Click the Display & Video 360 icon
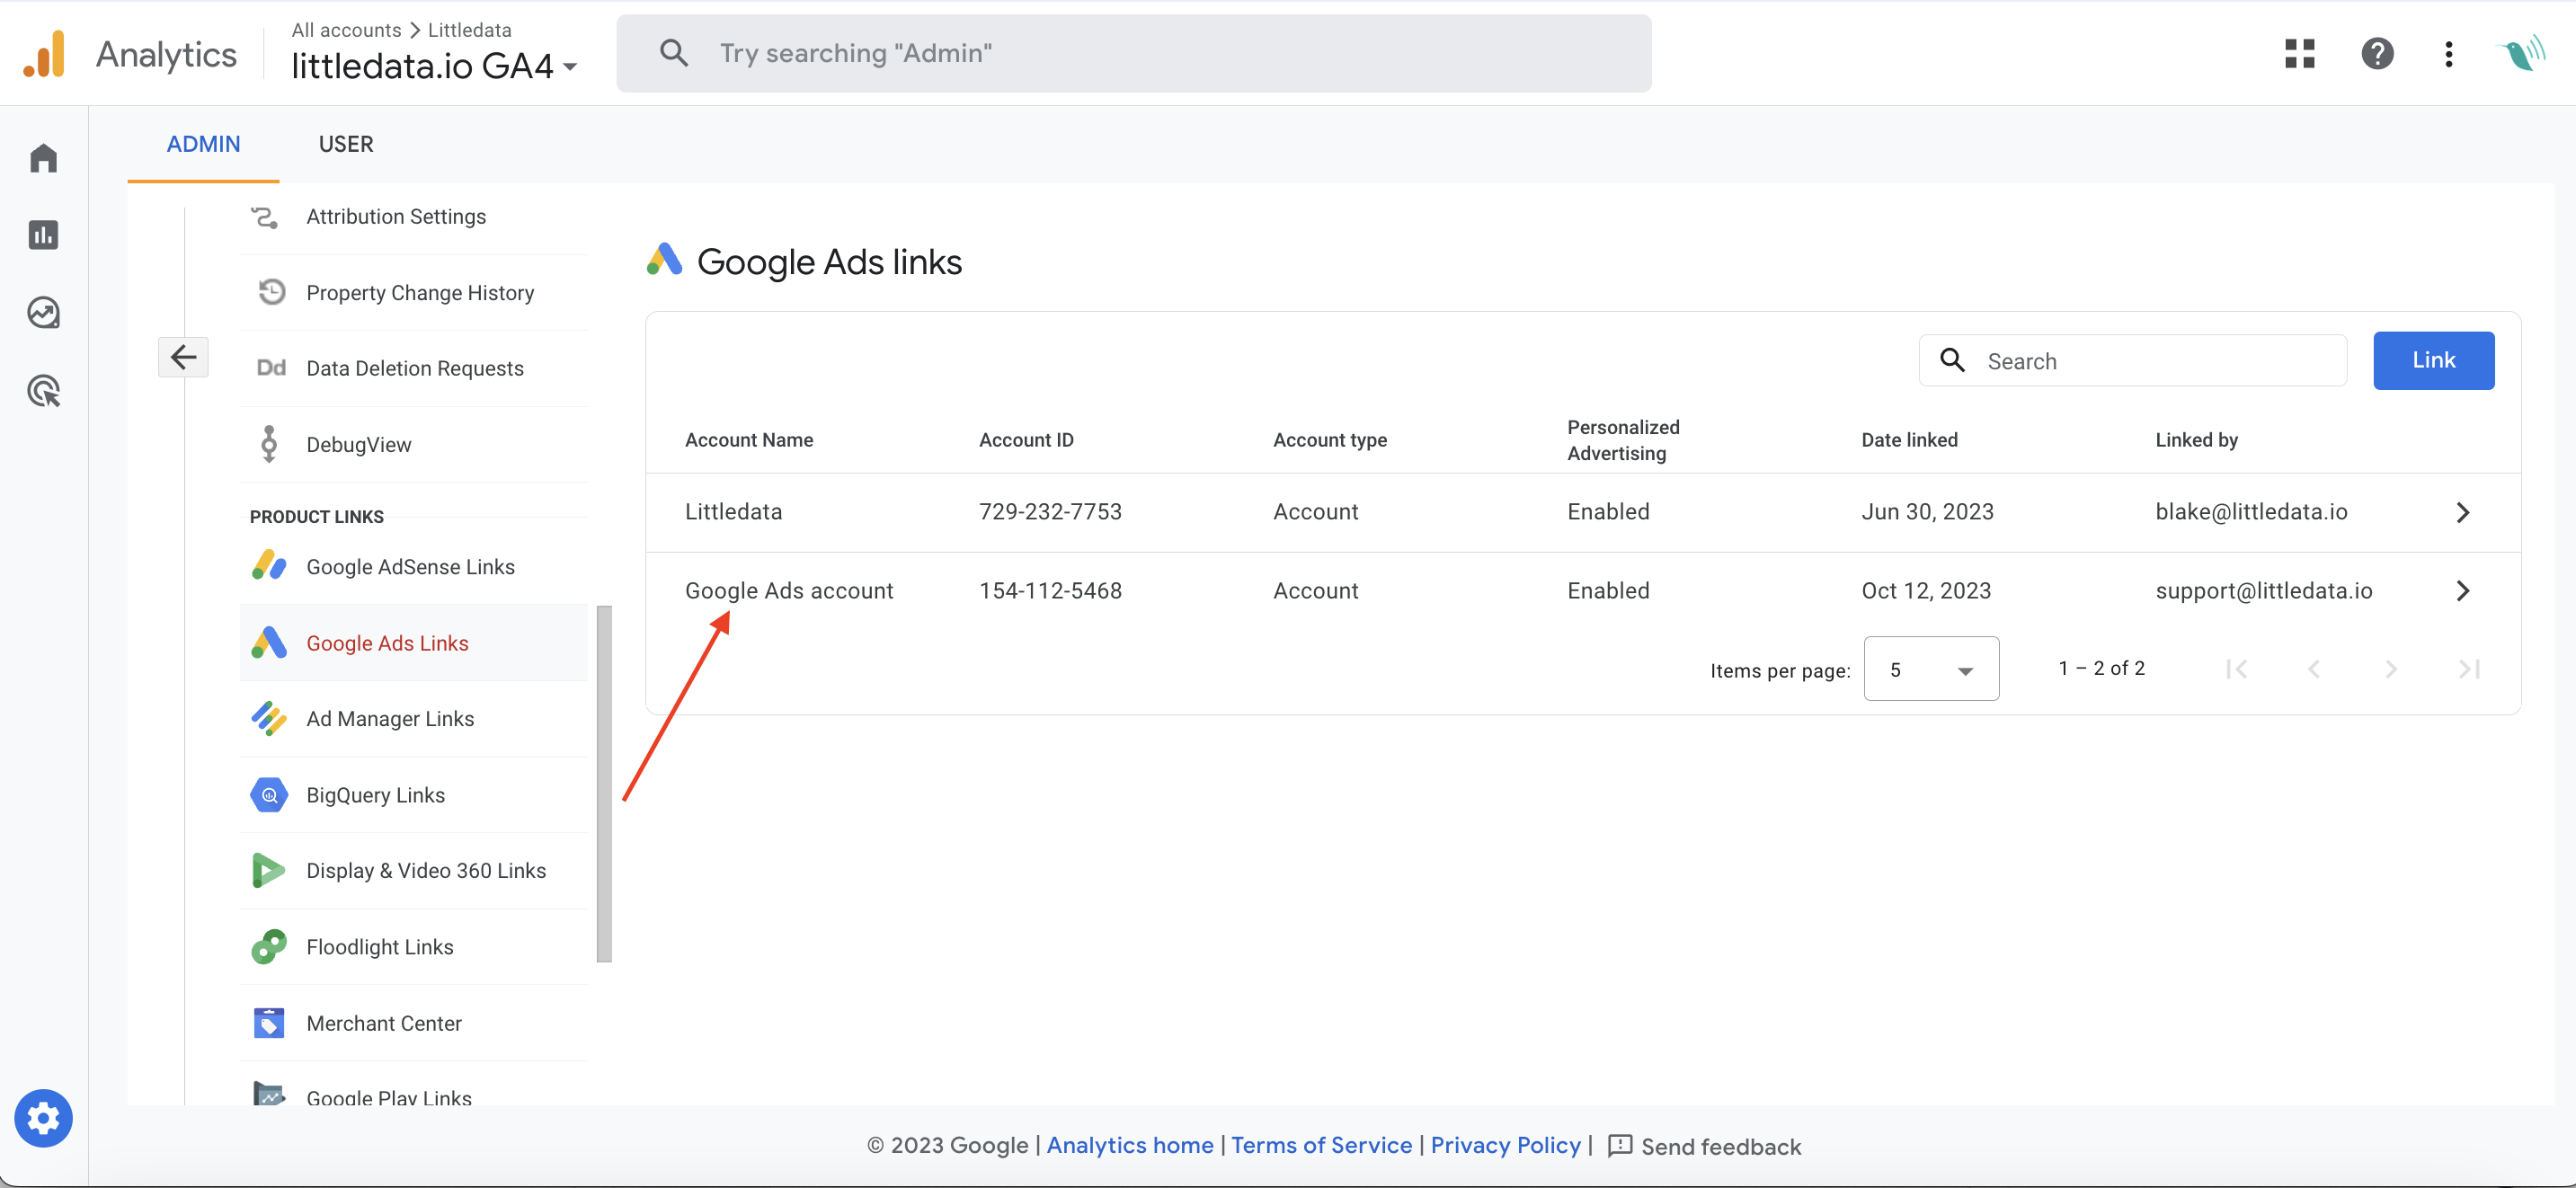This screenshot has height=1188, width=2576. tap(269, 870)
